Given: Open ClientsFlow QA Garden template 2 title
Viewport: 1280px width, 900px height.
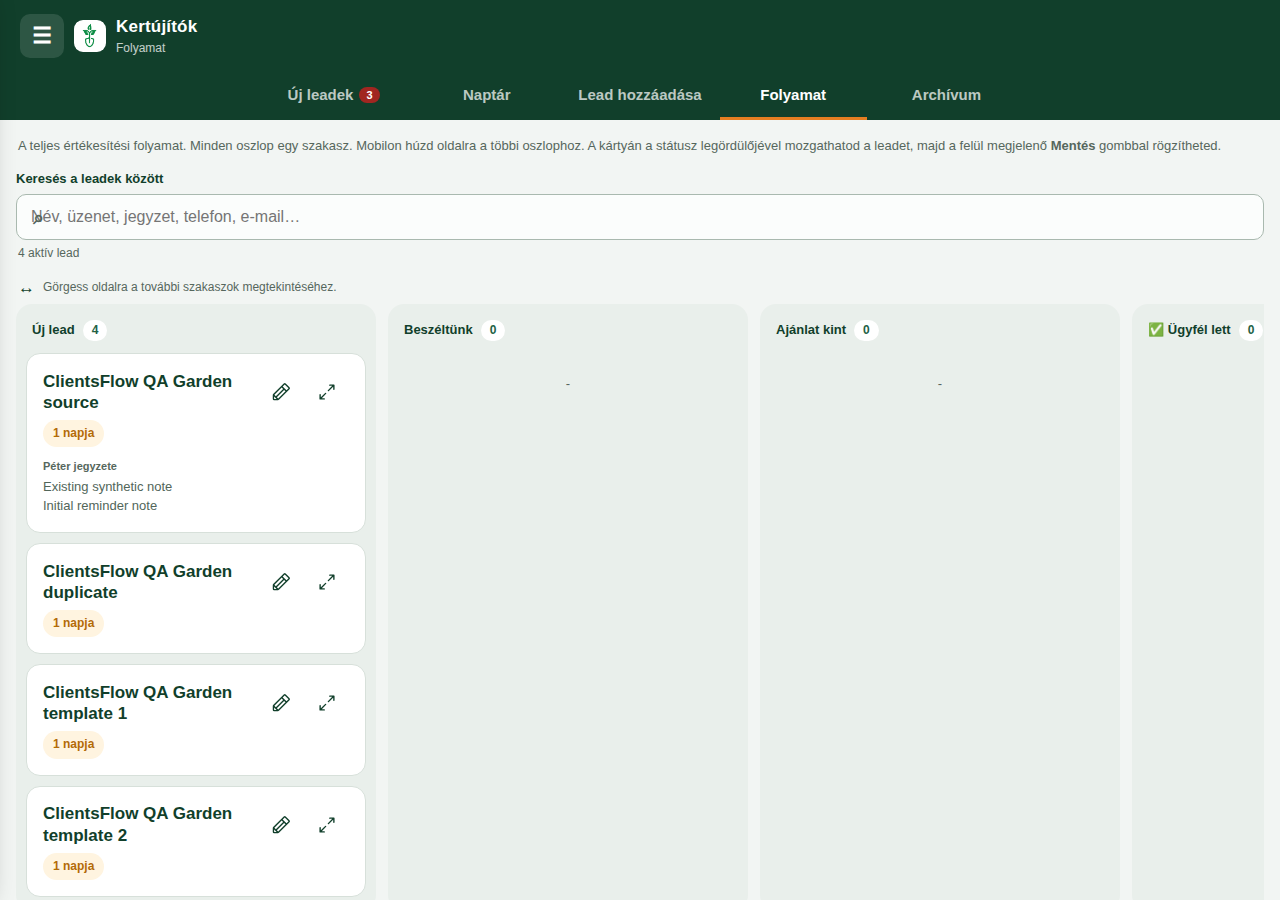Looking at the screenshot, I should (137, 825).
